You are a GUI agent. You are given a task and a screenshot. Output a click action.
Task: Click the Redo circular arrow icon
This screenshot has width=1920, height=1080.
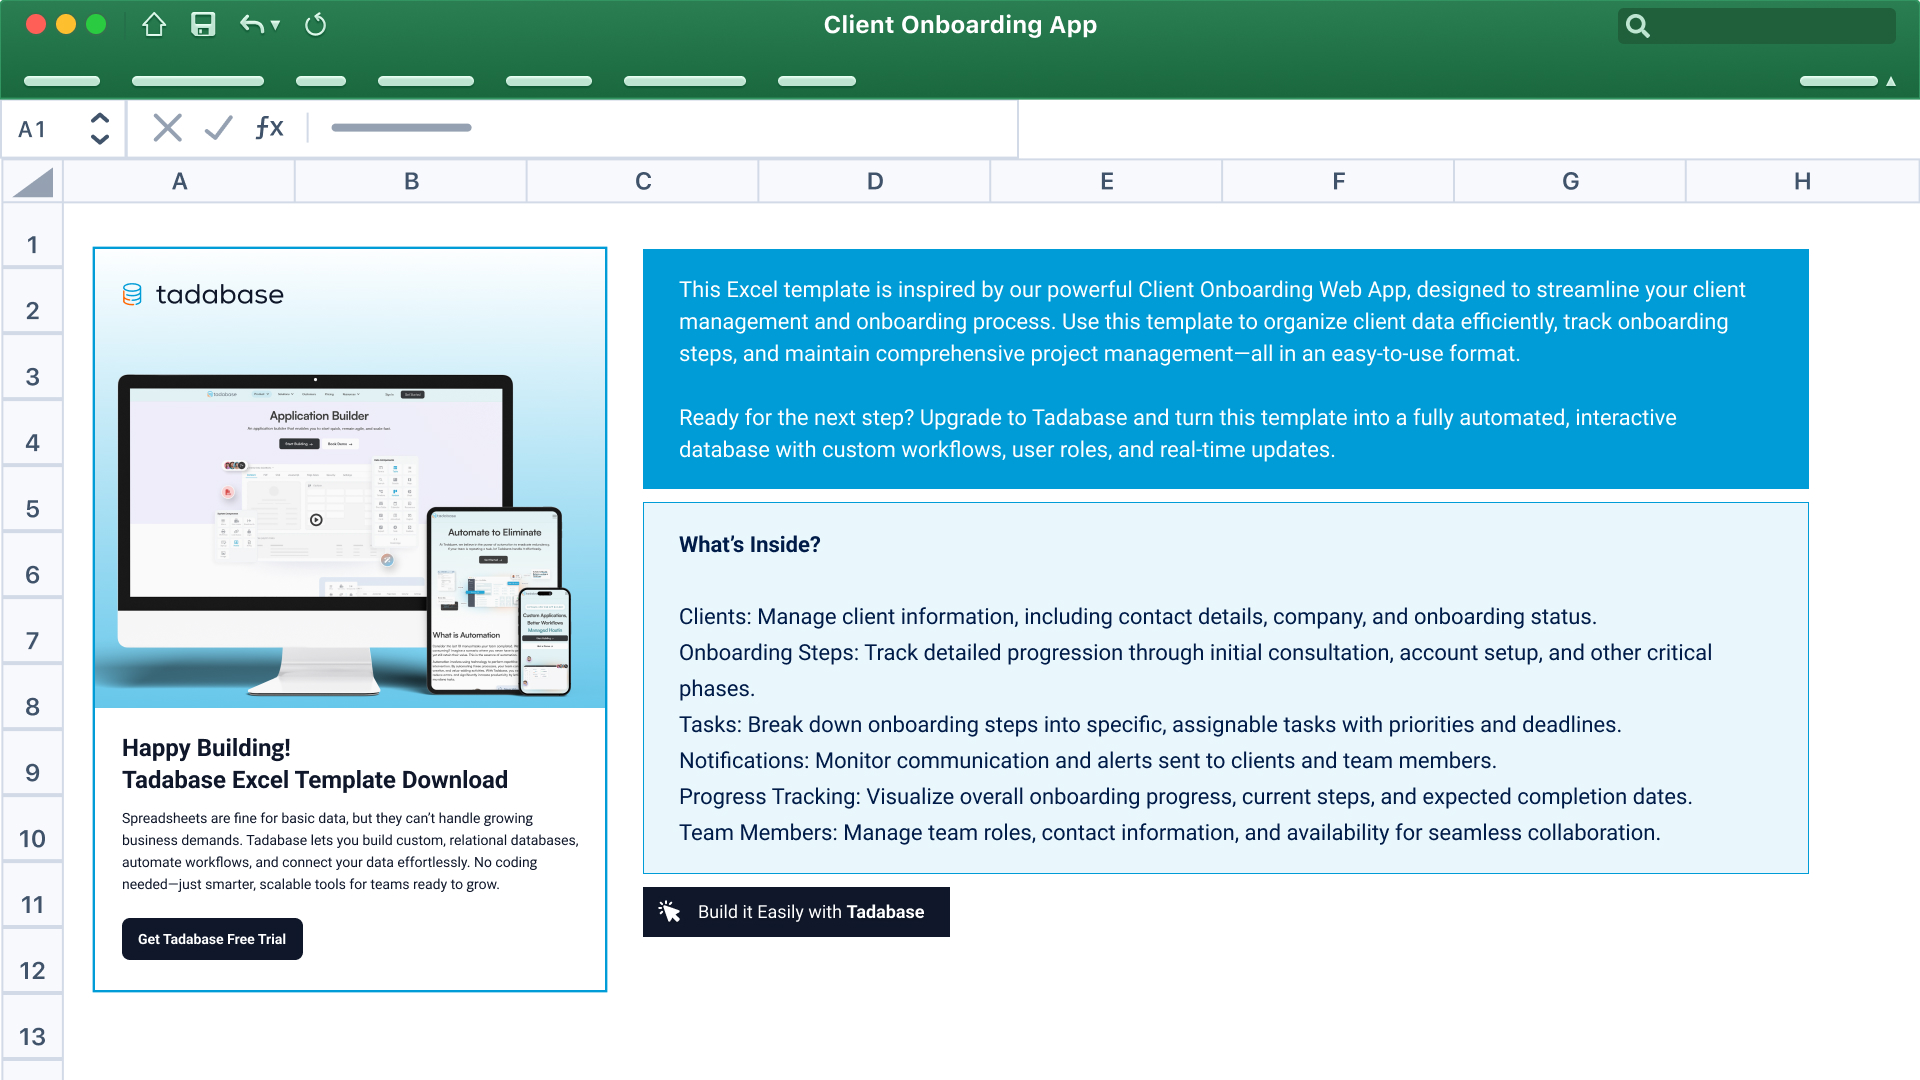[315, 25]
